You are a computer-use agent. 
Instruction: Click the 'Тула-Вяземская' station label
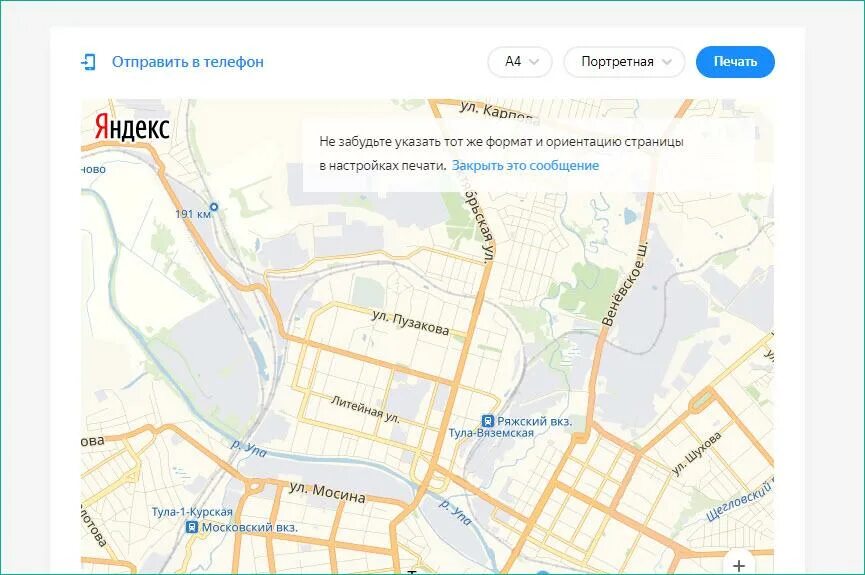491,433
